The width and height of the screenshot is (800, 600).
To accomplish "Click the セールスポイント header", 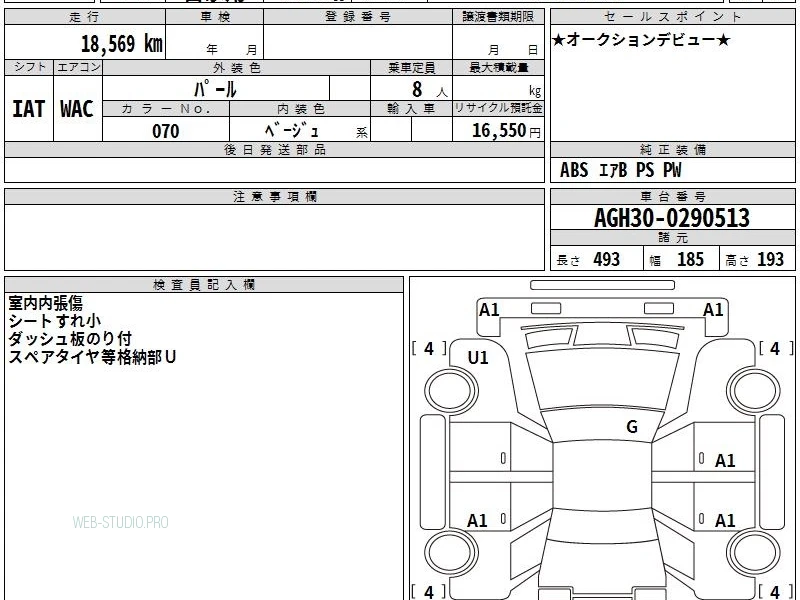I will (x=672, y=17).
